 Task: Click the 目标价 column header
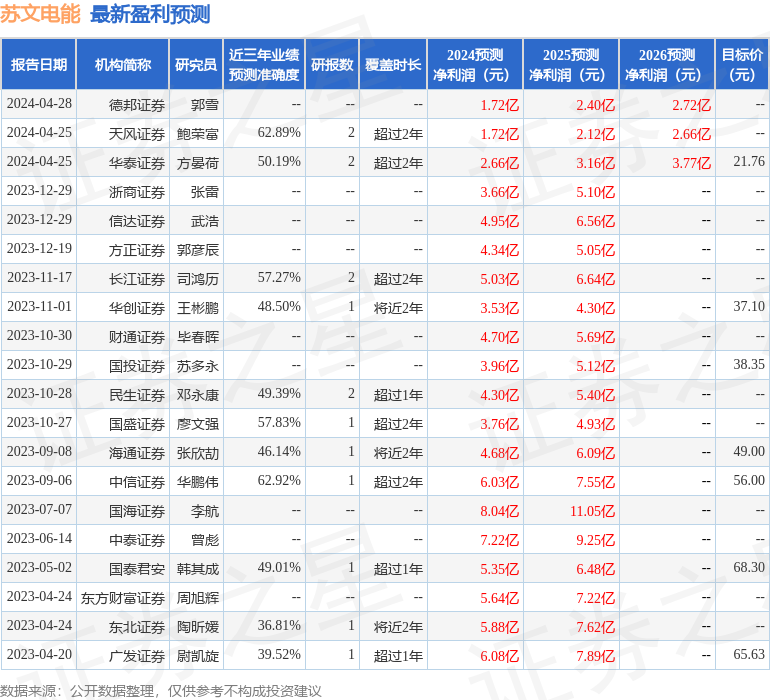(742, 64)
